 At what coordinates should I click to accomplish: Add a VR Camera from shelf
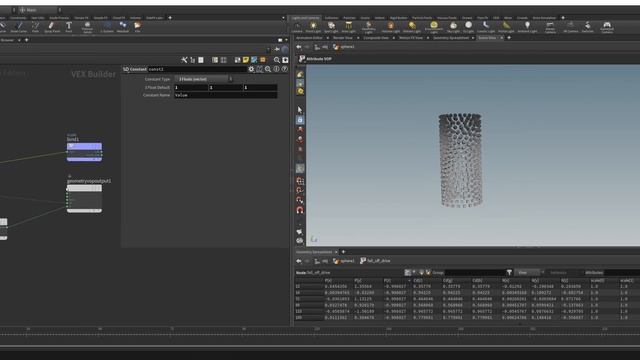[570, 27]
